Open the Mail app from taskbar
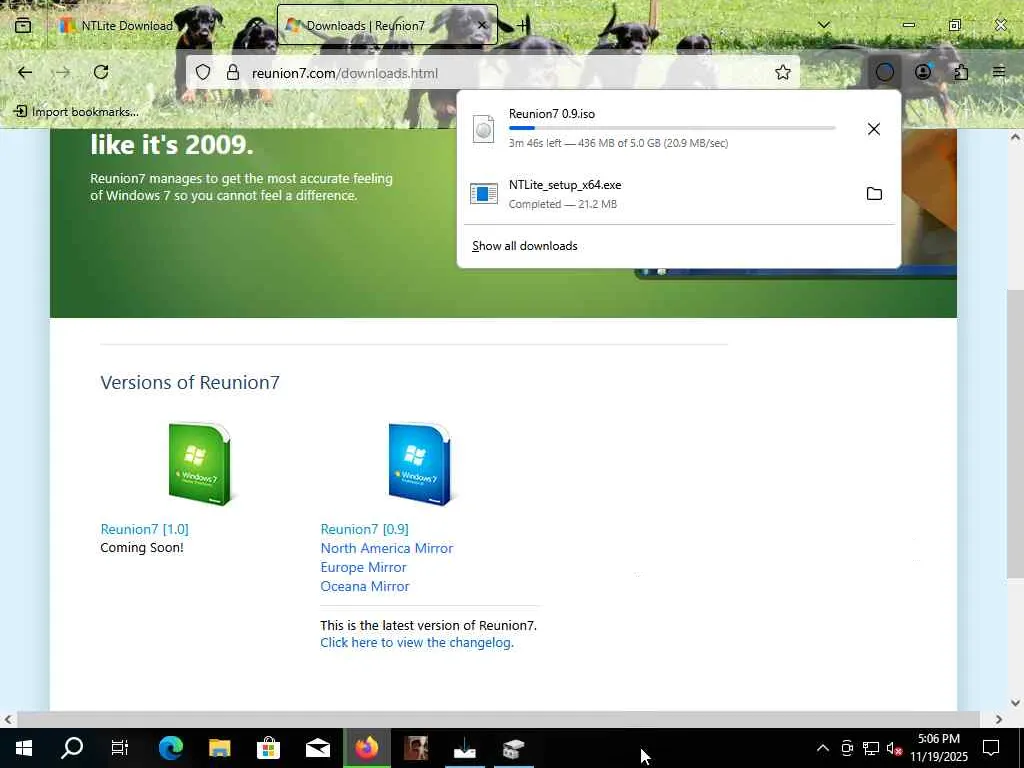Image resolution: width=1024 pixels, height=768 pixels. 317,748
